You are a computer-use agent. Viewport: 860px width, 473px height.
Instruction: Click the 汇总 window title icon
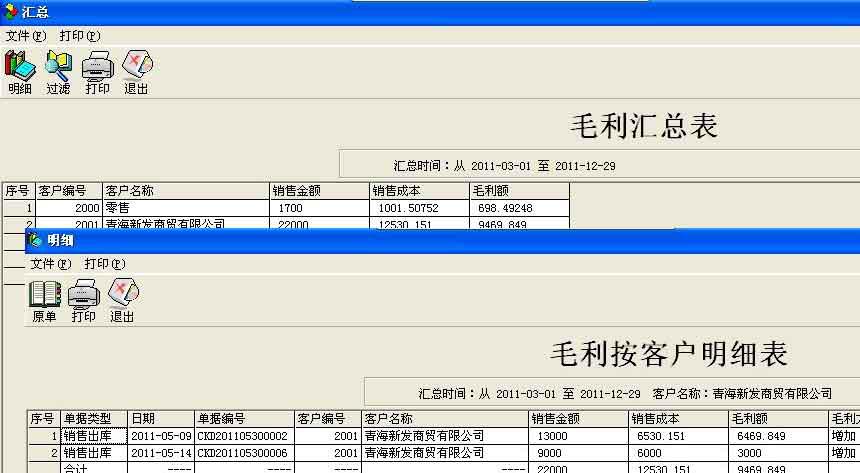[10, 11]
